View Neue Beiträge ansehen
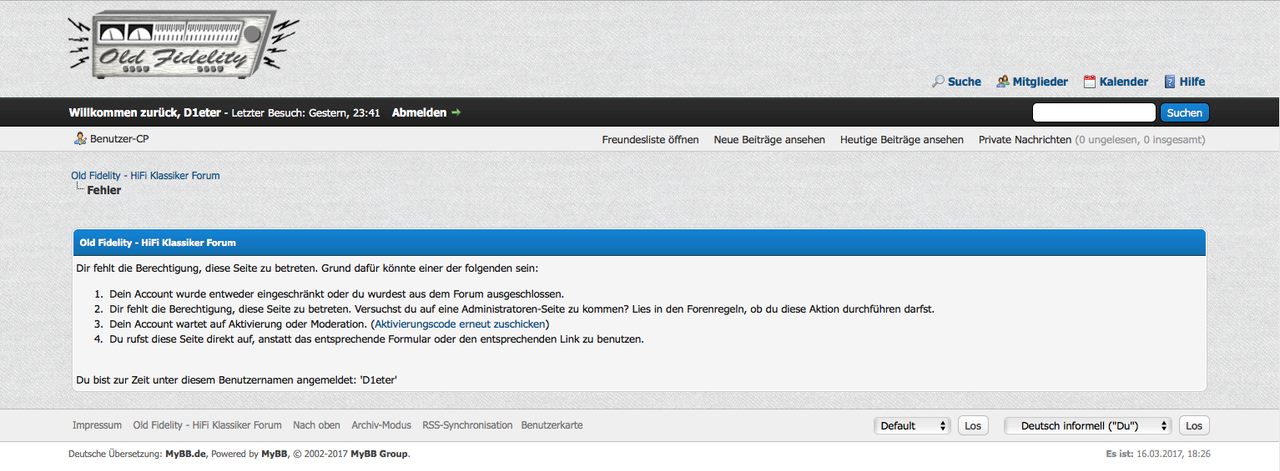 click(x=769, y=140)
